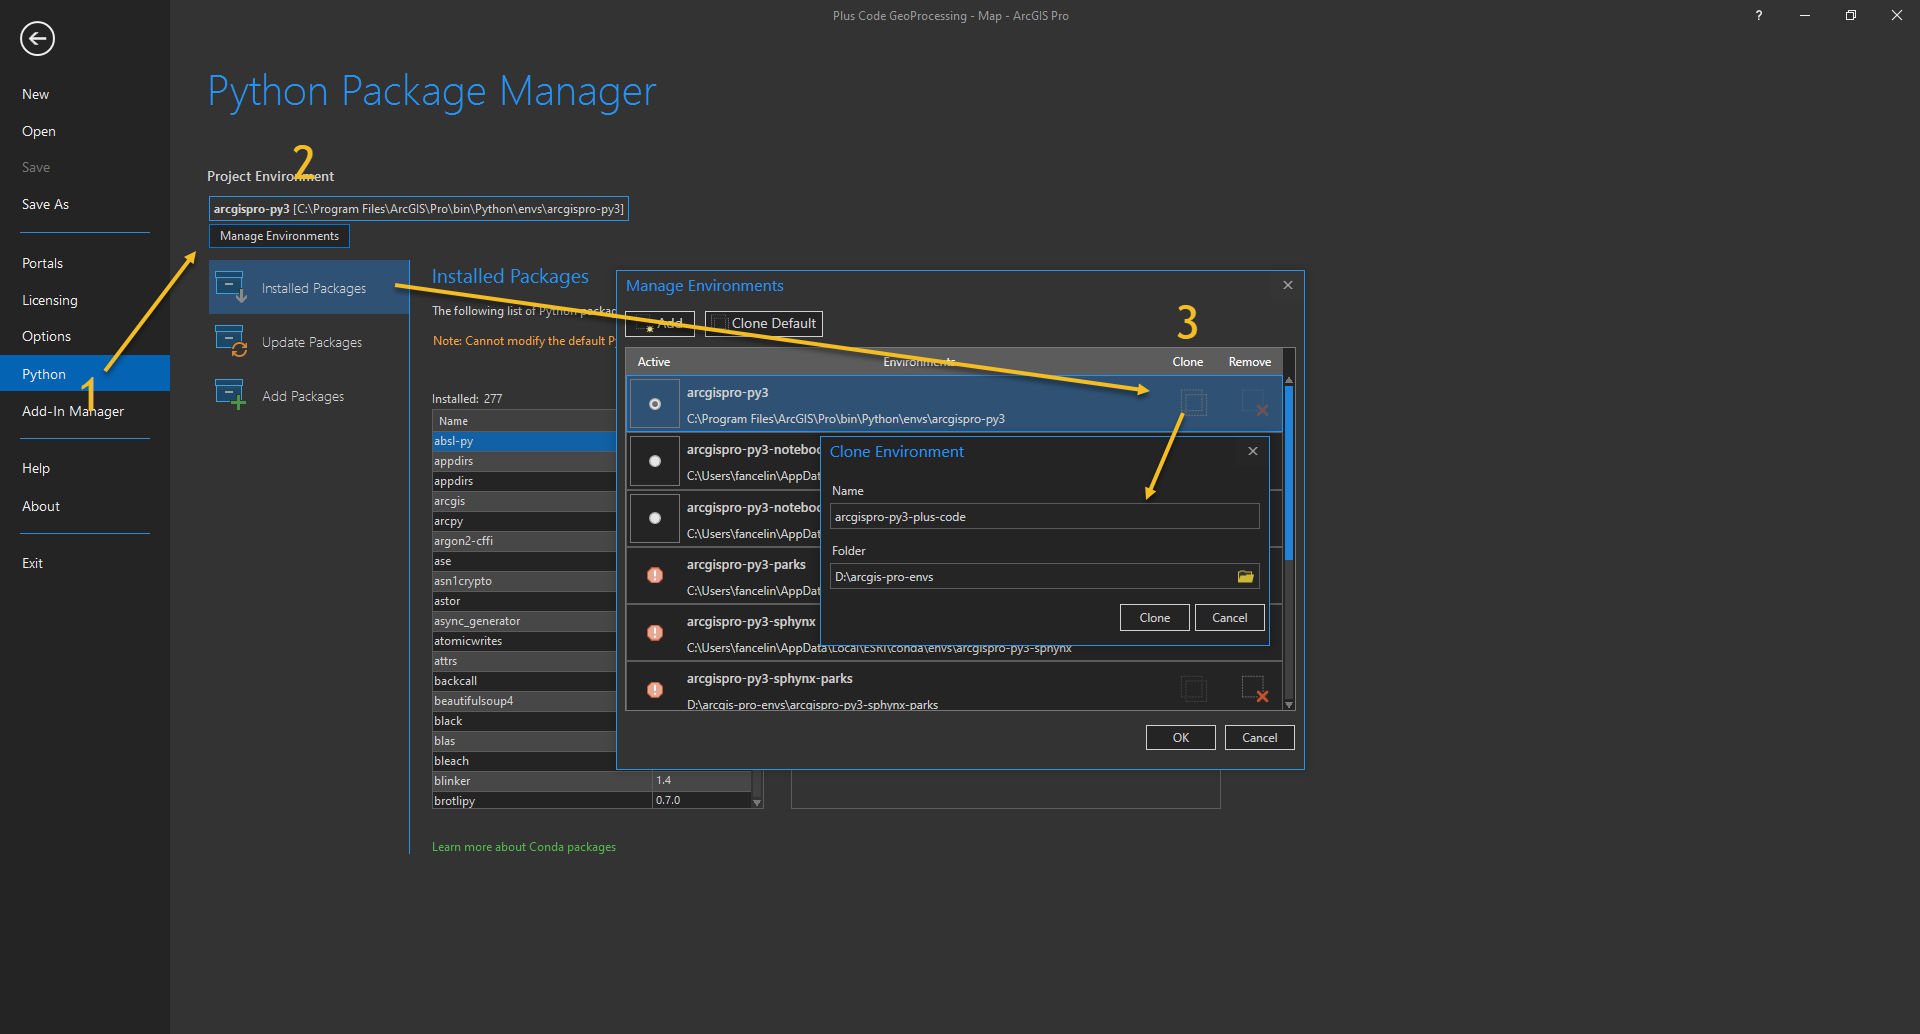
Task: Click clone icon for arcgispro-py3-sphynx-parks
Action: click(x=1194, y=689)
